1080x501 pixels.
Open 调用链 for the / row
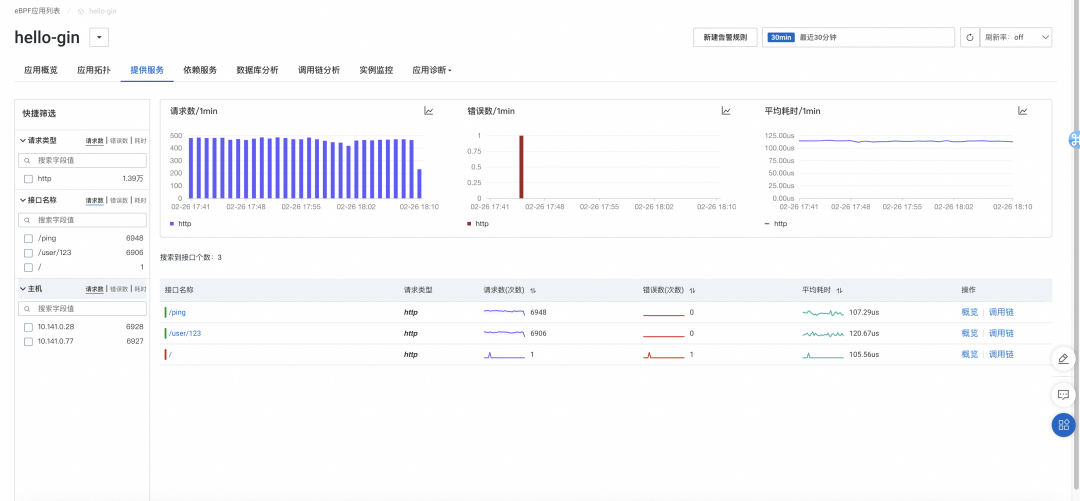(1001, 354)
